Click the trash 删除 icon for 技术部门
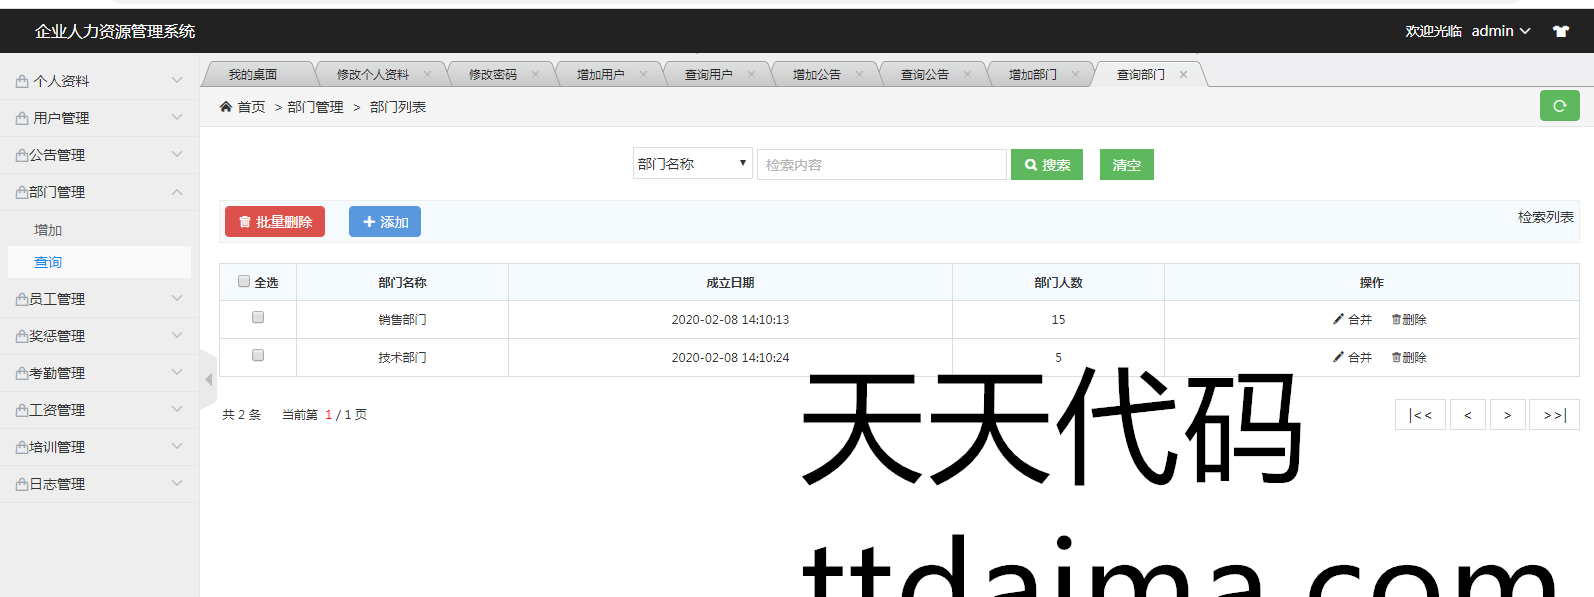This screenshot has width=1594, height=597. pos(1396,357)
